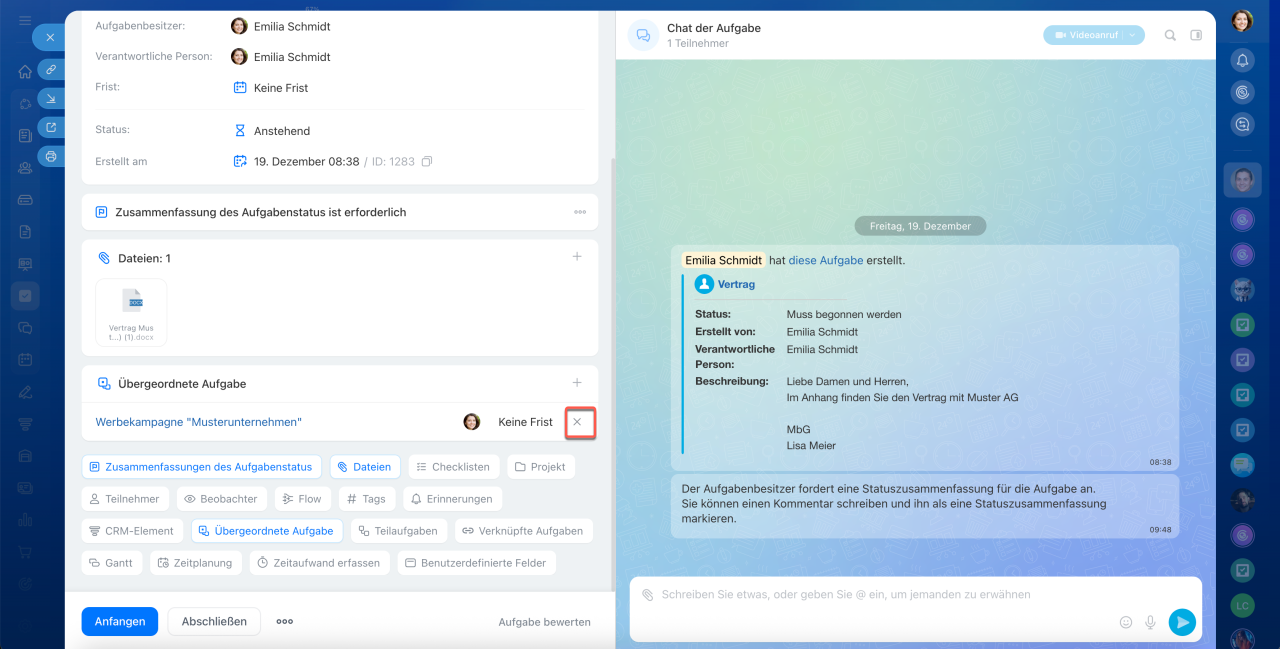The image size is (1280, 649).
Task: Click the Anstehend status
Action: click(x=282, y=131)
